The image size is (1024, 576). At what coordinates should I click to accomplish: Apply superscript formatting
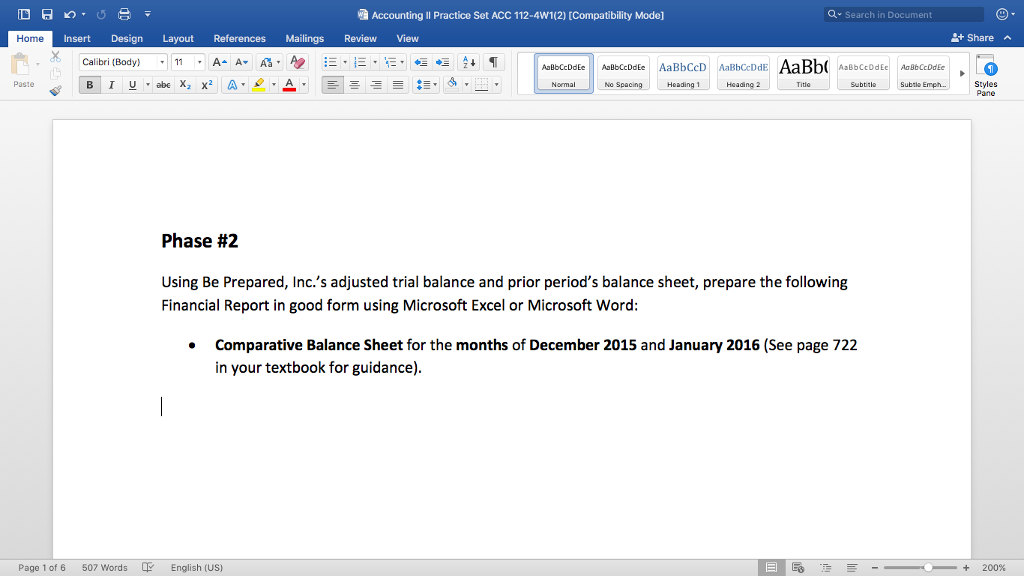click(x=205, y=84)
